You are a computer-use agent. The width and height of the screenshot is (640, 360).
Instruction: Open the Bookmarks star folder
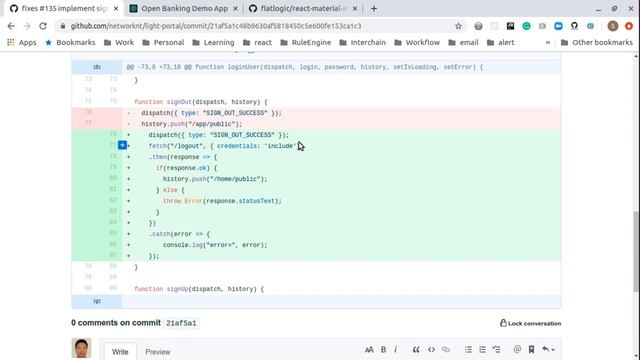70,42
